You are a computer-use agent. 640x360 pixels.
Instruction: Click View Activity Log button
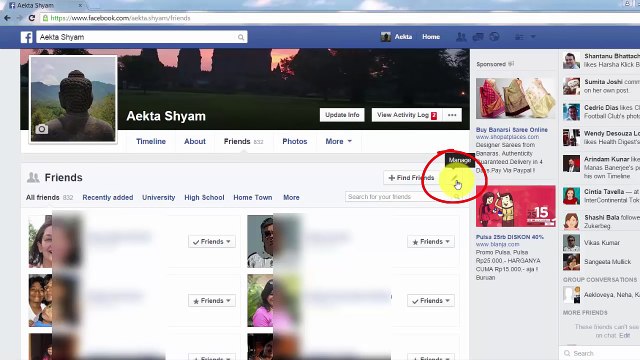tap(407, 115)
